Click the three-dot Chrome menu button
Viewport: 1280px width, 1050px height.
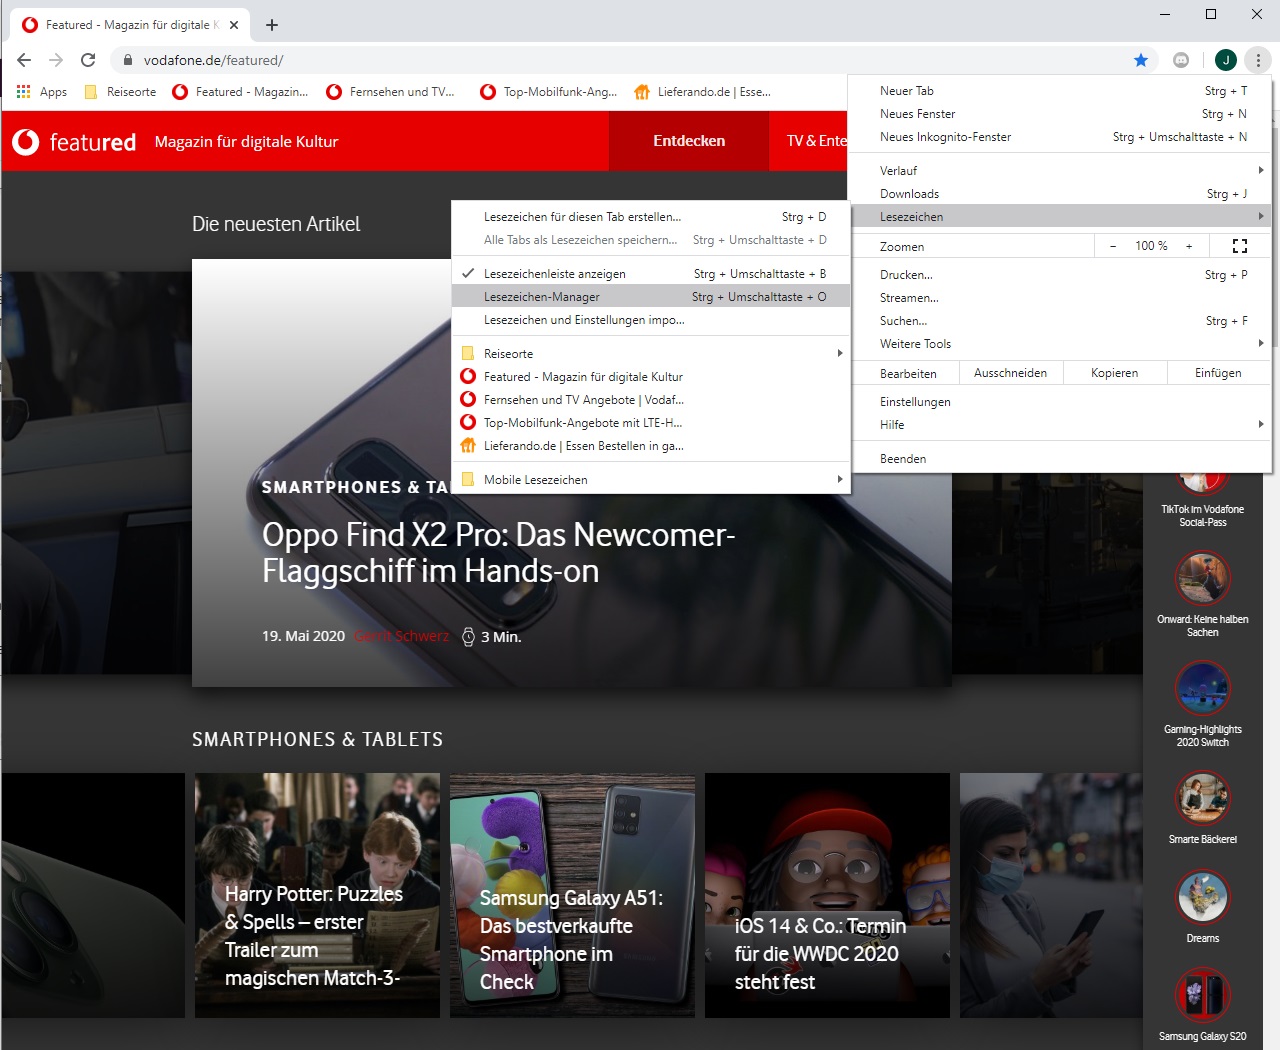[x=1258, y=60]
